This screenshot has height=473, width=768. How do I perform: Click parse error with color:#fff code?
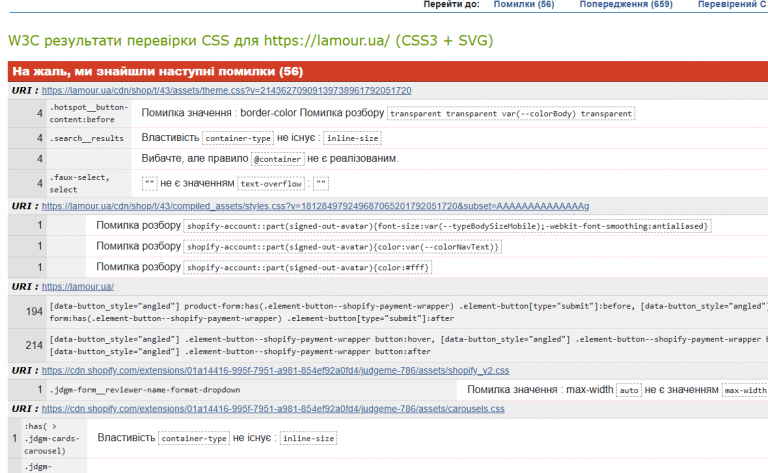pos(308,268)
